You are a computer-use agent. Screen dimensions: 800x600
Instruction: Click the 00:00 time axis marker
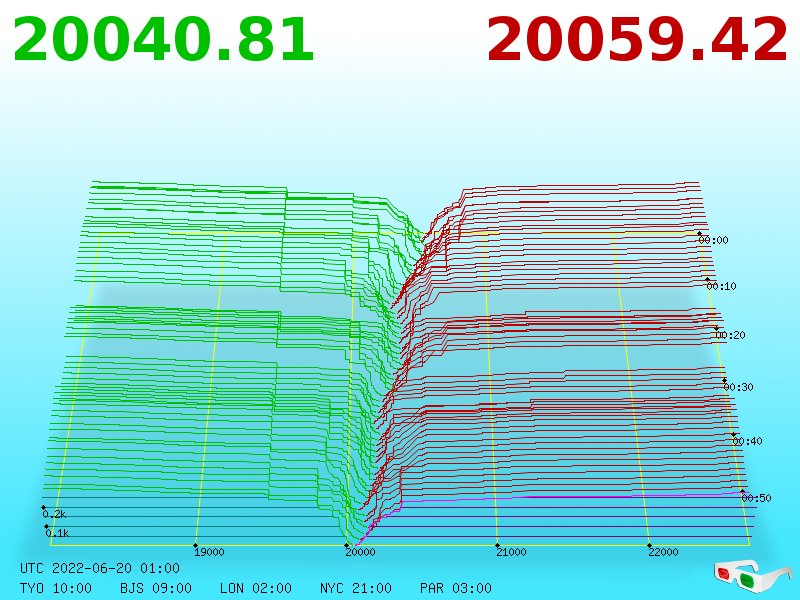pos(714,240)
